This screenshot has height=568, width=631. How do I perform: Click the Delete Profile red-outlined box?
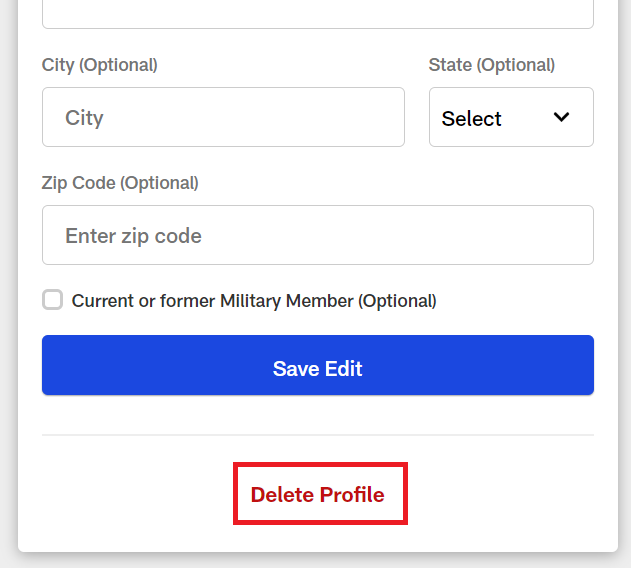(320, 493)
